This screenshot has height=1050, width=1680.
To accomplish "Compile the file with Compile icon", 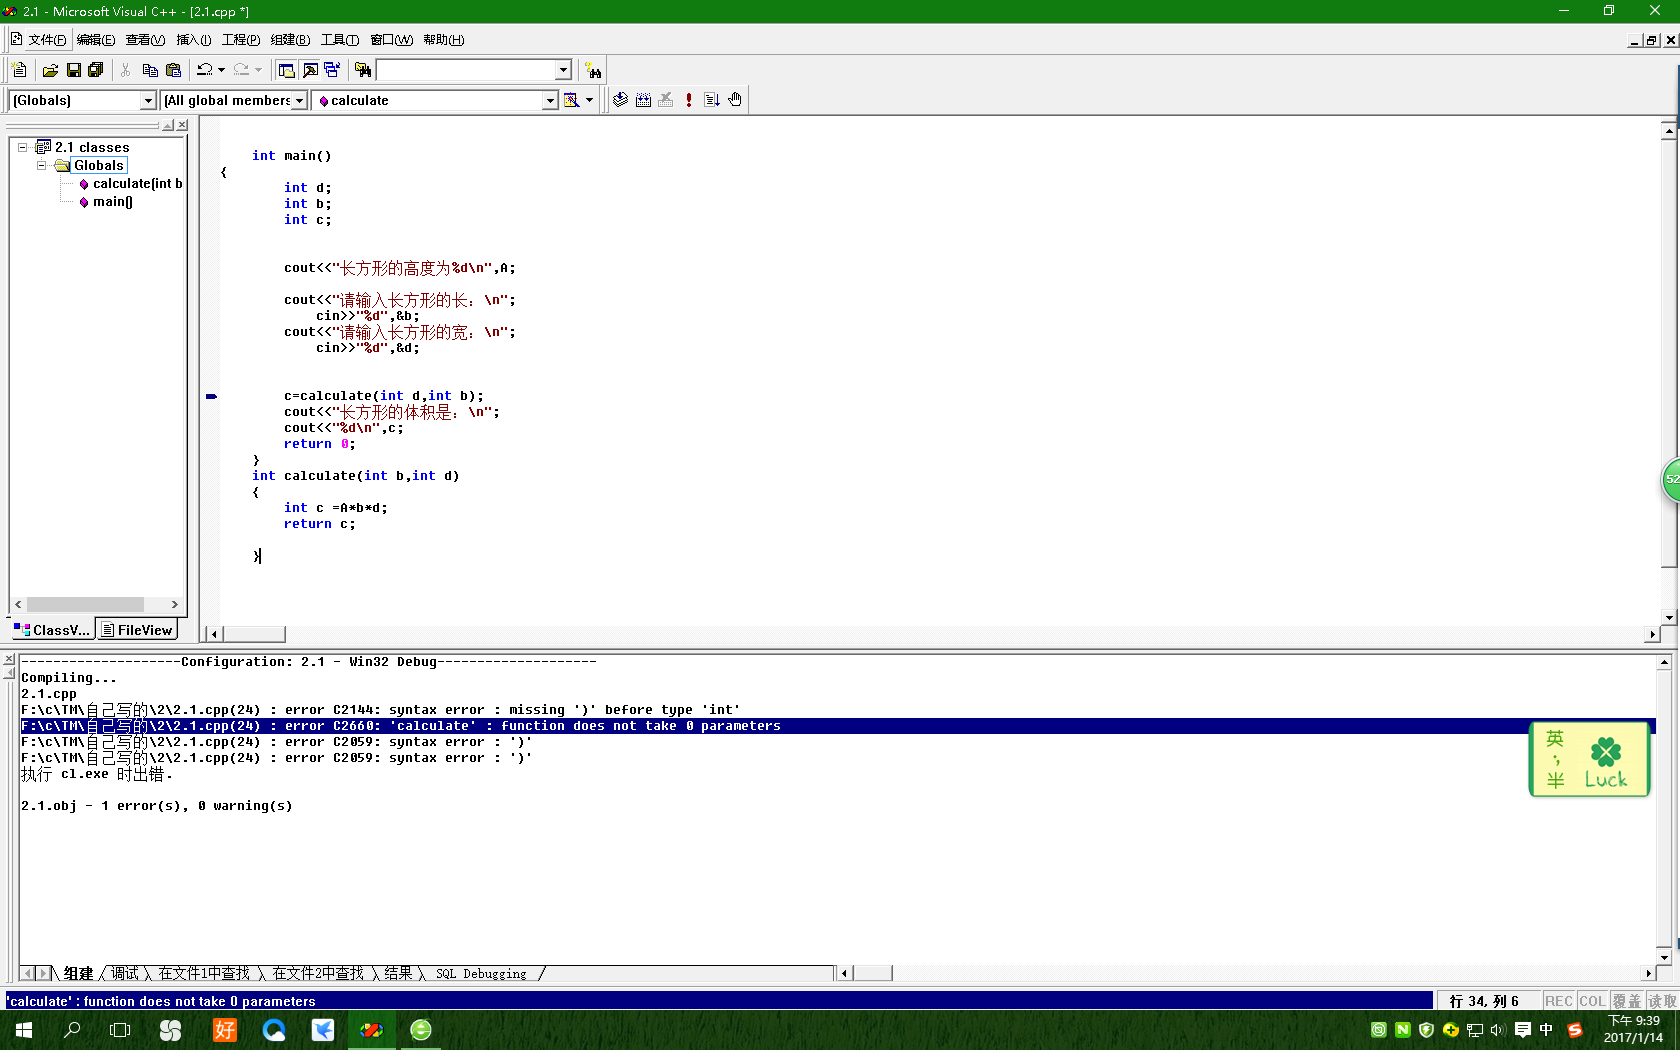I will (x=620, y=100).
